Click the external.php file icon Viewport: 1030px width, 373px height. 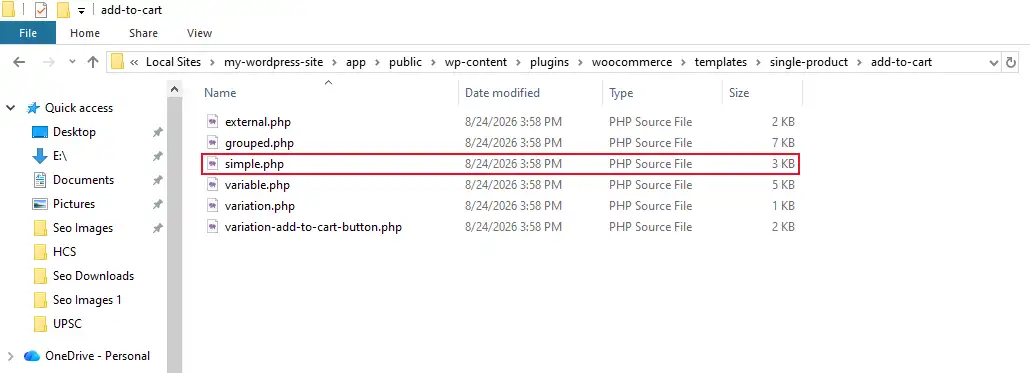[212, 121]
